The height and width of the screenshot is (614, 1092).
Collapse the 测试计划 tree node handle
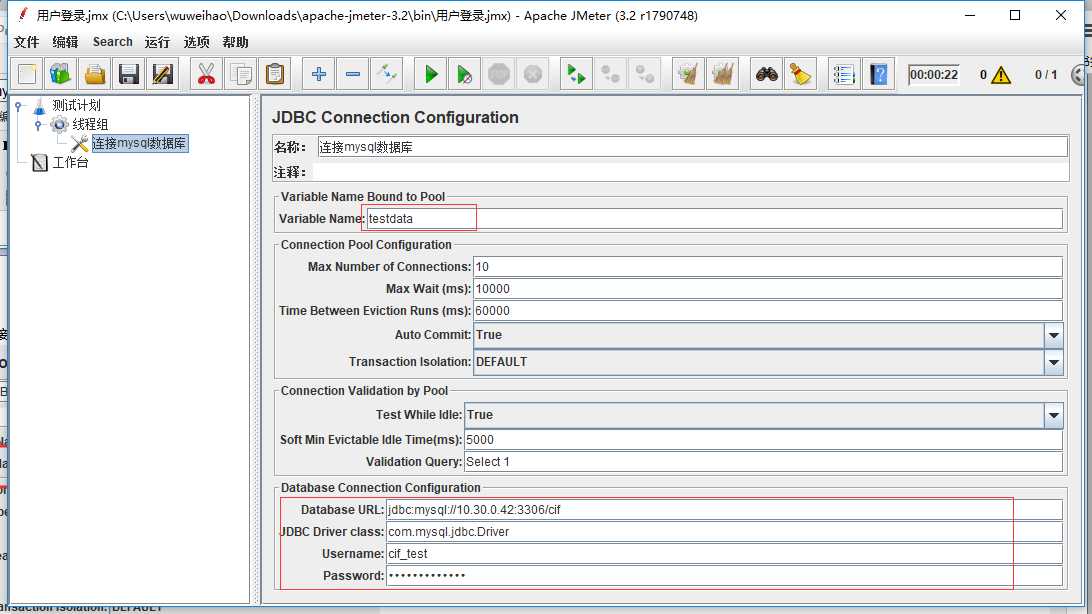point(18,107)
